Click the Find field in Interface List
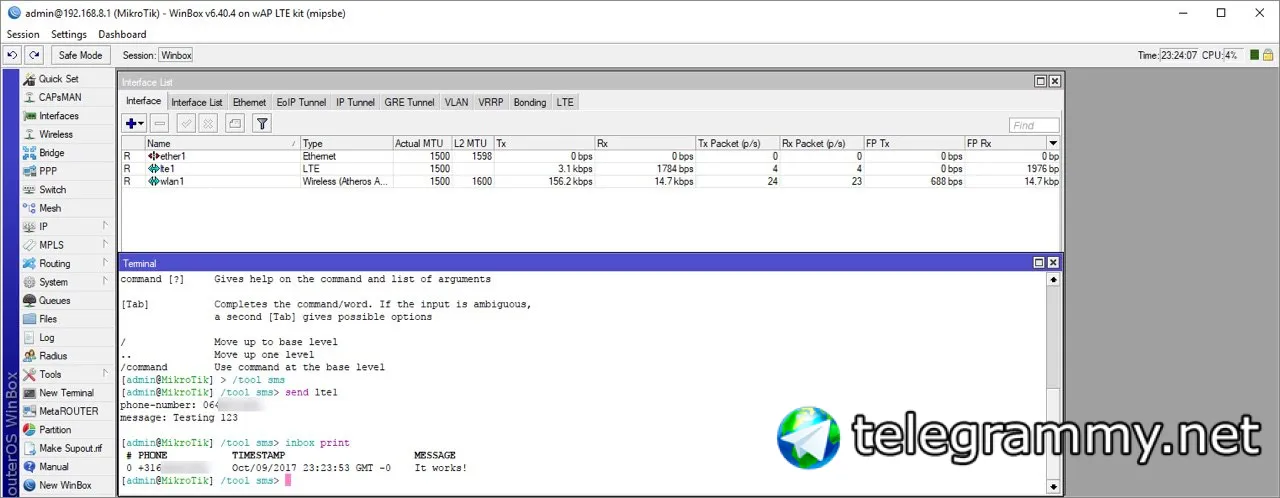The width and height of the screenshot is (1280, 498). click(x=1034, y=126)
